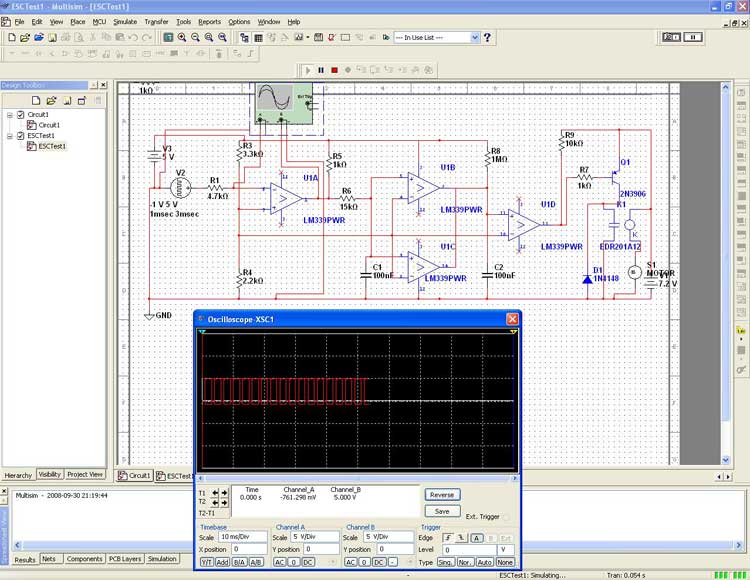Move T1 cursor right arrow
The image size is (750, 580).
pos(224,492)
